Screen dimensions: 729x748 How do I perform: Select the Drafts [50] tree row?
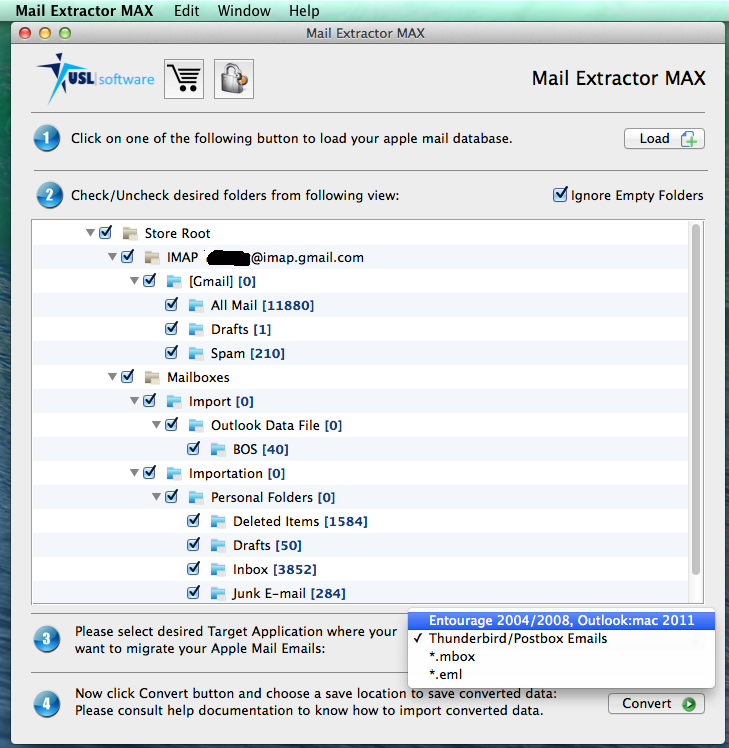click(x=360, y=546)
